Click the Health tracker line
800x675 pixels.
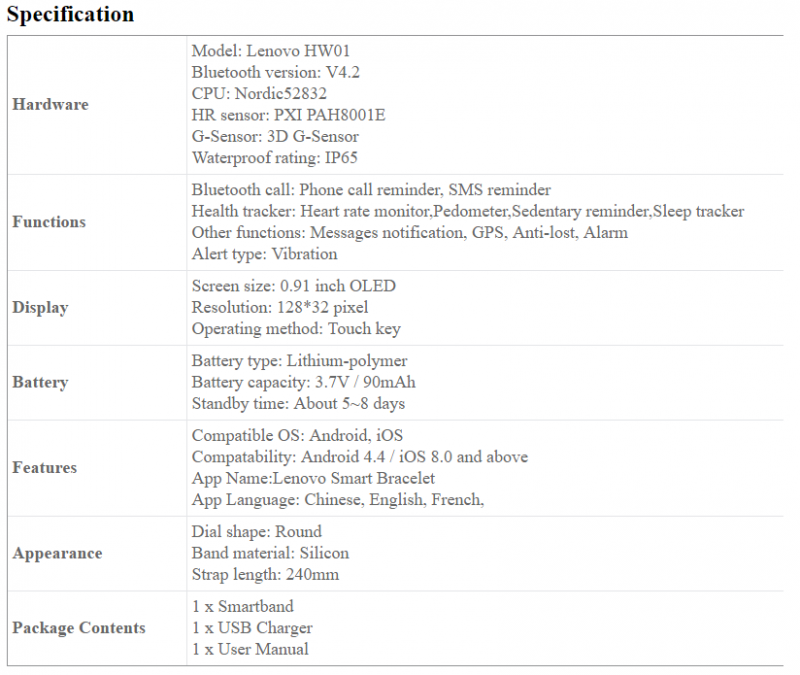(x=467, y=211)
